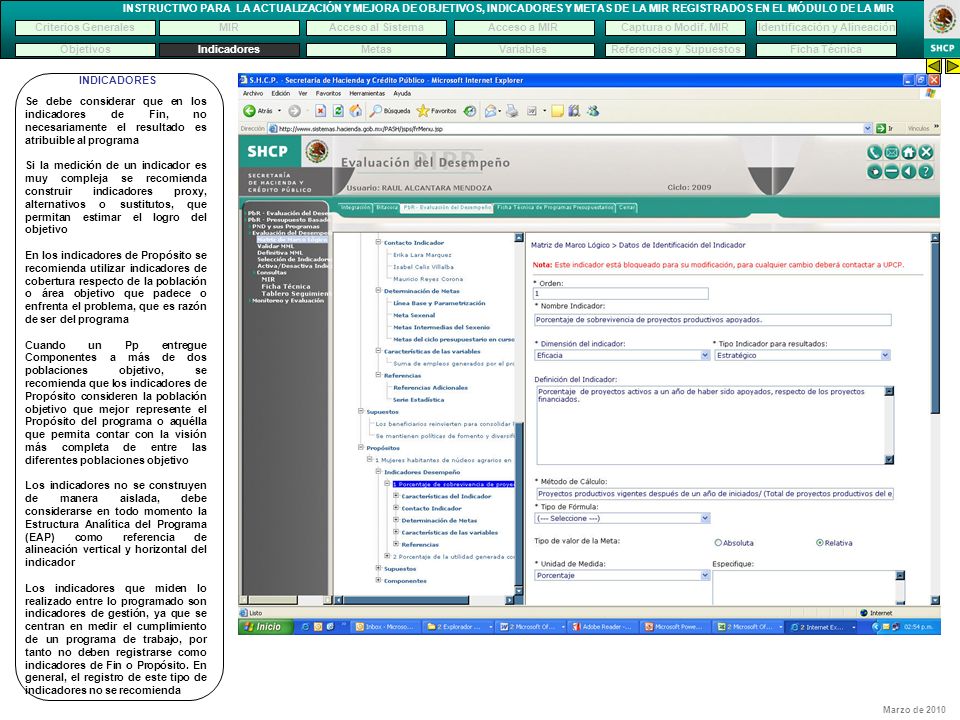Image resolution: width=960 pixels, height=720 pixels.
Task: Collapse the Indicadores Desempeño tree node
Action: point(378,472)
